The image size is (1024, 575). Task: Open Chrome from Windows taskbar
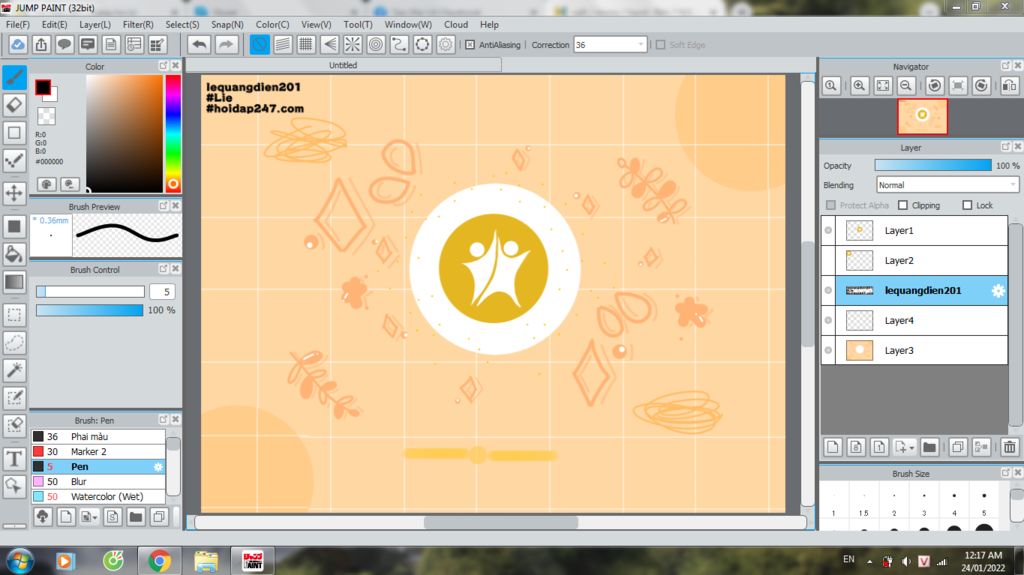[x=159, y=561]
